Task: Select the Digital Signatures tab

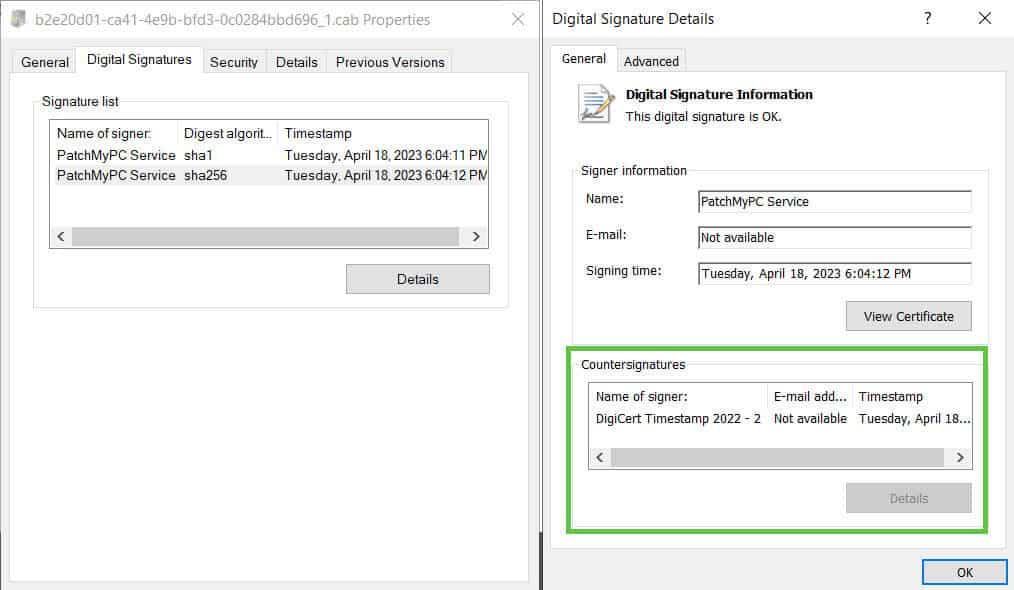Action: tap(139, 60)
